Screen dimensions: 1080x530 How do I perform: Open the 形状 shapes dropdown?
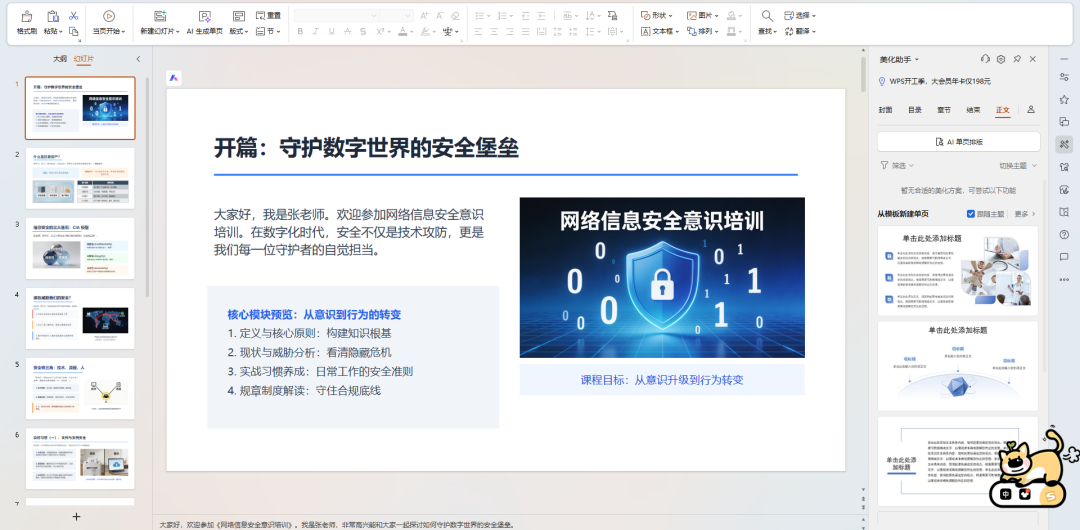tap(656, 15)
